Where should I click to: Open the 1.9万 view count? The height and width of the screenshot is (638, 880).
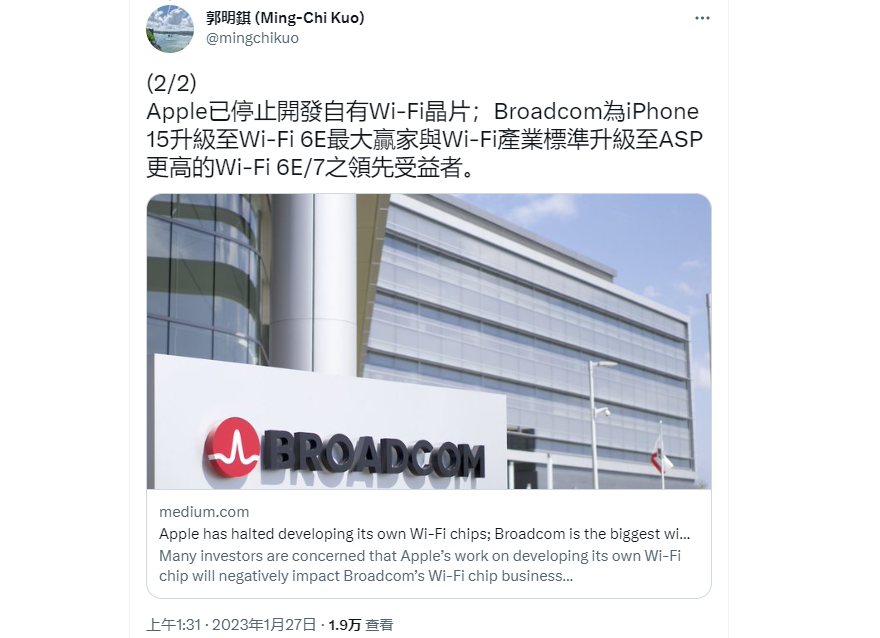click(x=345, y=625)
